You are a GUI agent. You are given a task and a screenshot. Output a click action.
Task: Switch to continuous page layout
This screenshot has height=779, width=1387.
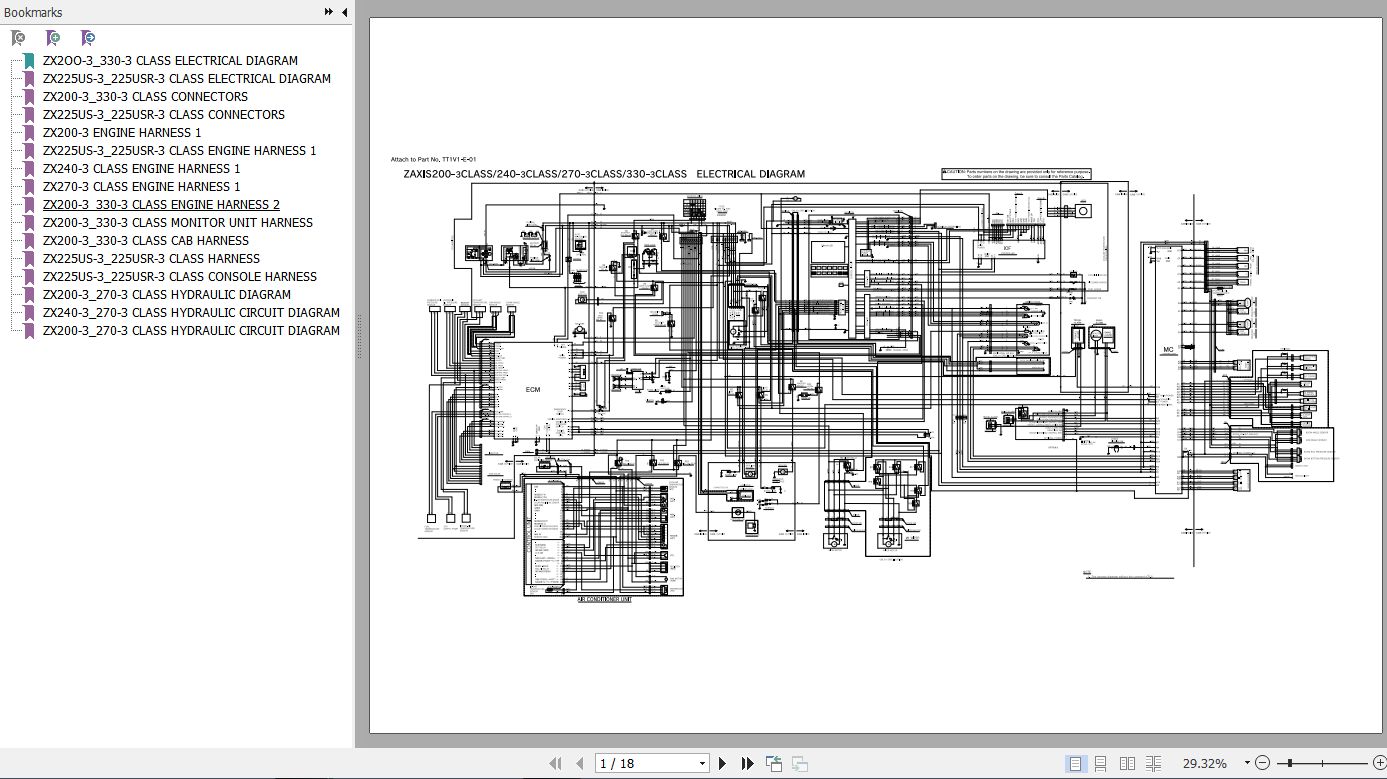[x=1101, y=763]
